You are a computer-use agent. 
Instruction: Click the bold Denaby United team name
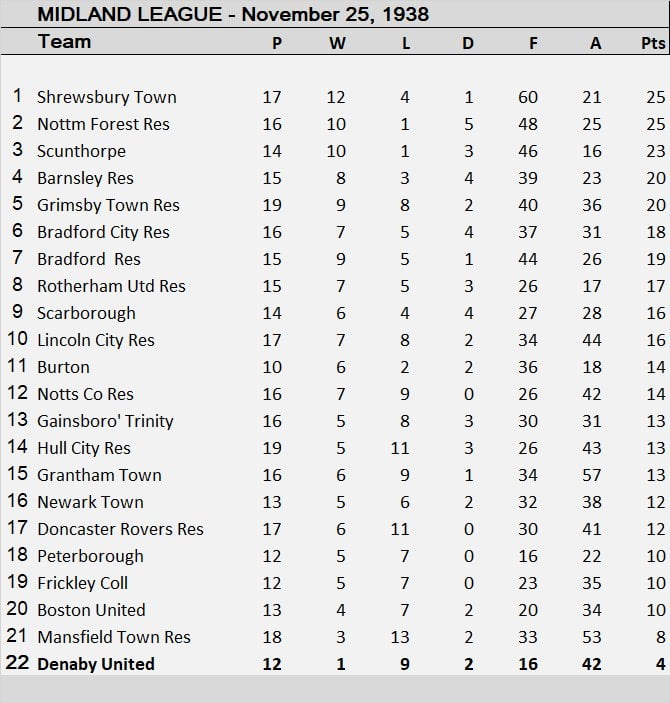pos(96,664)
